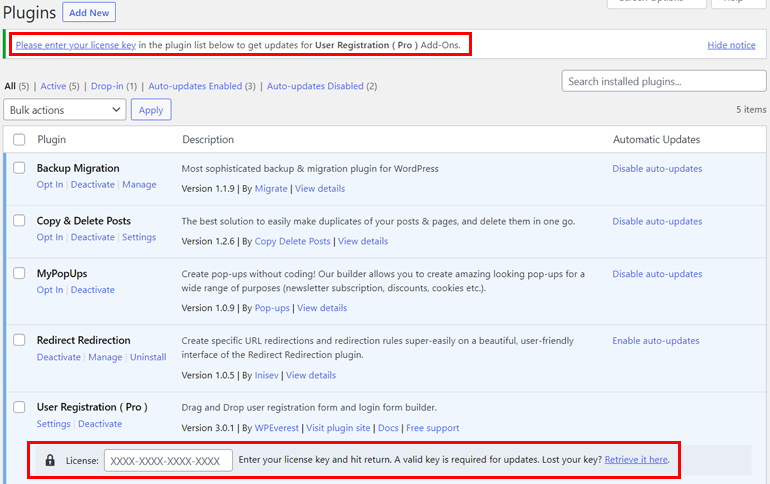Enable auto-updates for Redirect Redirection

[656, 341]
